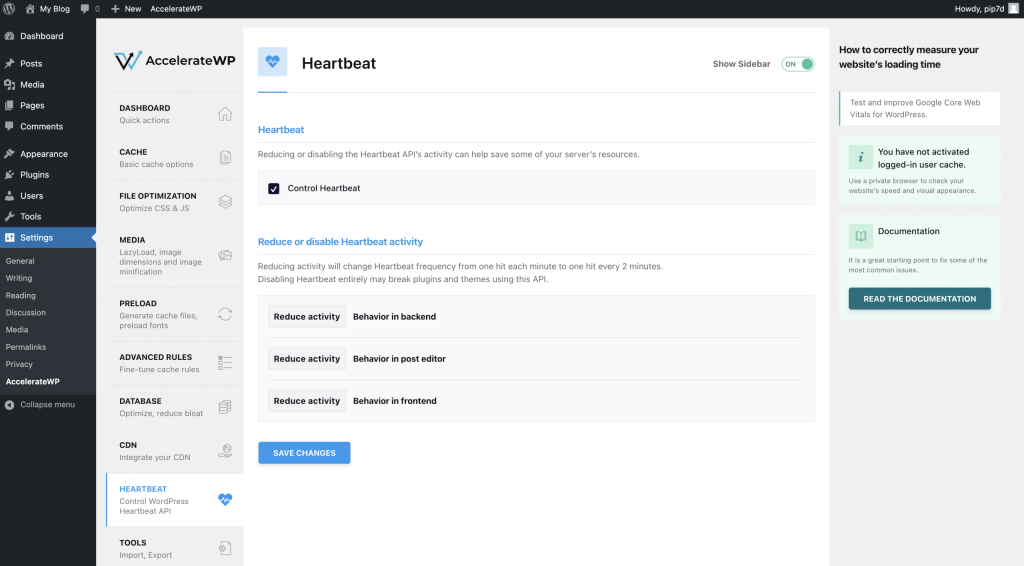The height and width of the screenshot is (566, 1024).
Task: Click the Cache document icon
Action: 225,157
